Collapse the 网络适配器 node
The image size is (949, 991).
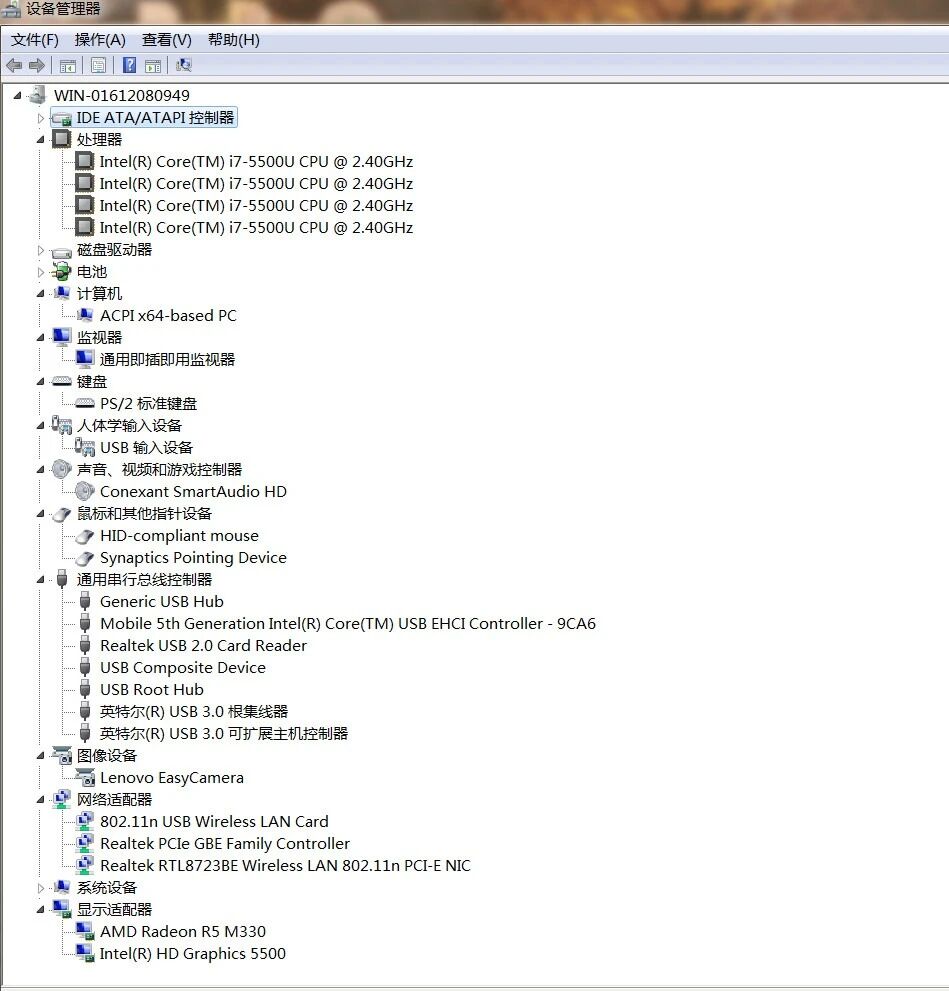[40, 799]
